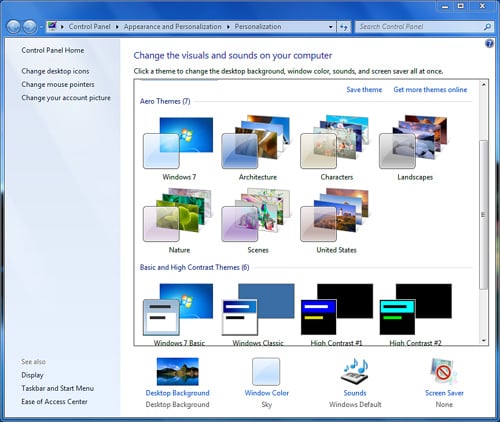Click theme list scroll down arrow
This screenshot has width=500, height=422.
pos(483,341)
